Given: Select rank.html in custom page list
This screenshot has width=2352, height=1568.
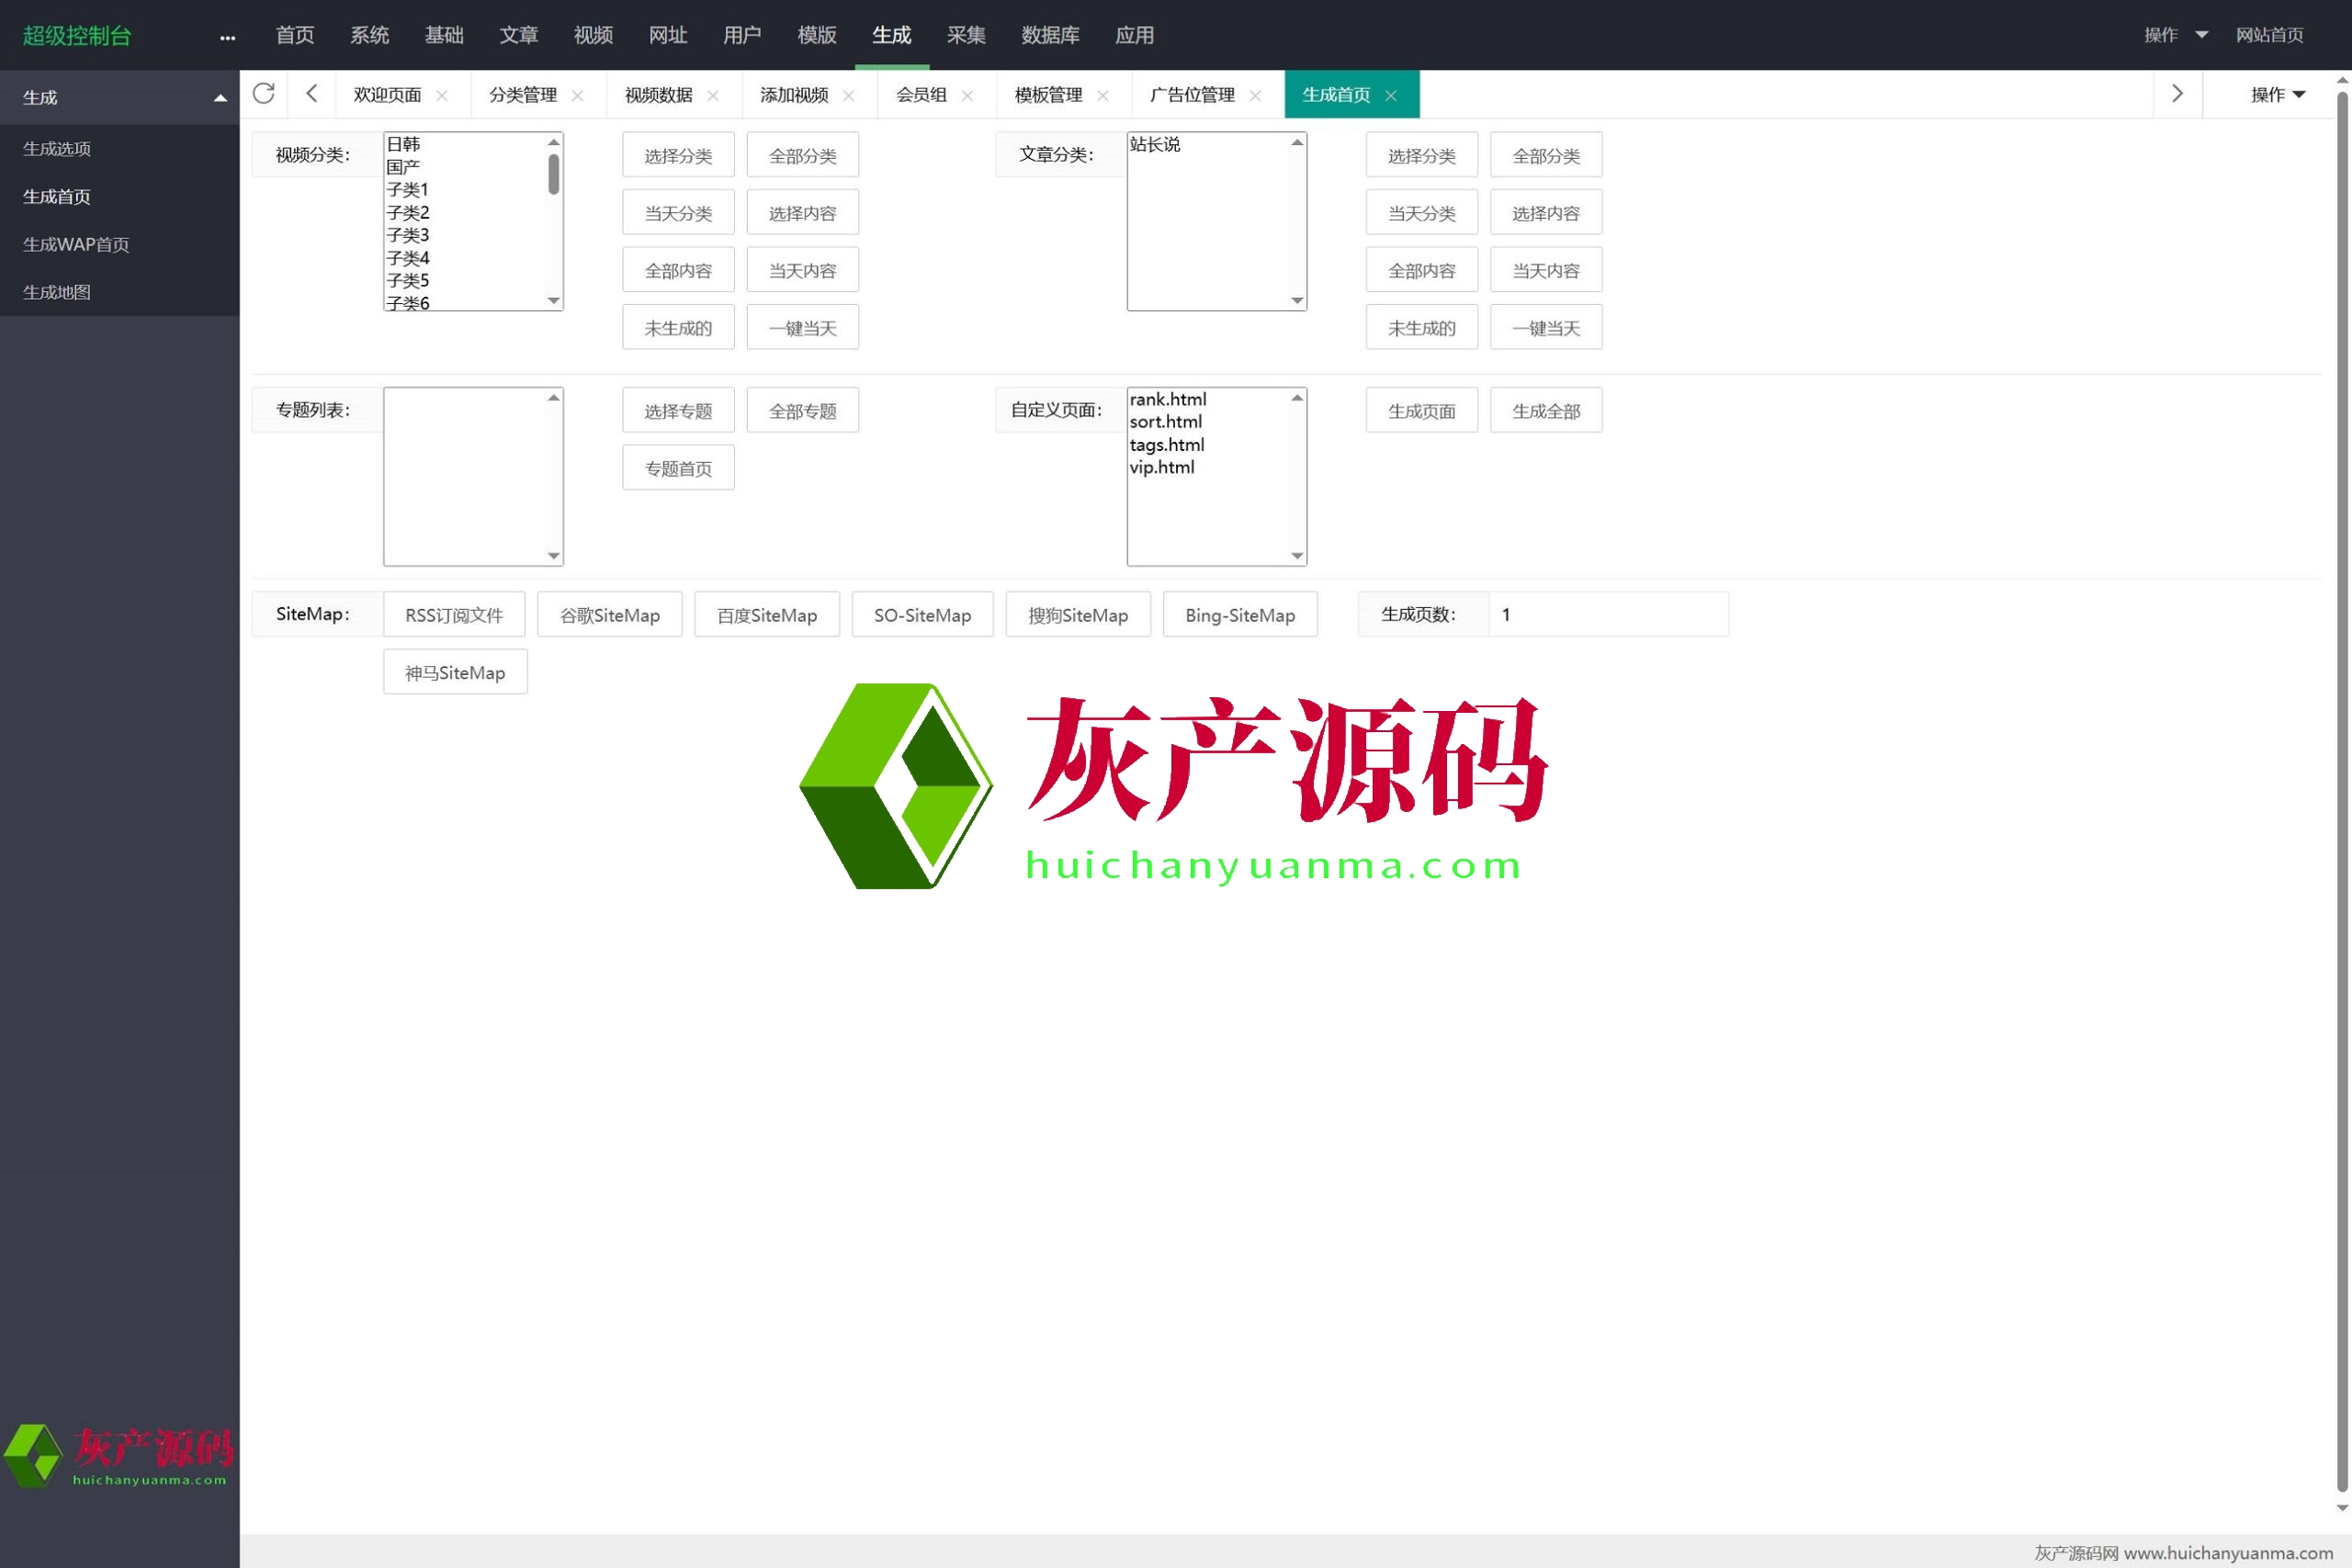Looking at the screenshot, I should point(1167,399).
